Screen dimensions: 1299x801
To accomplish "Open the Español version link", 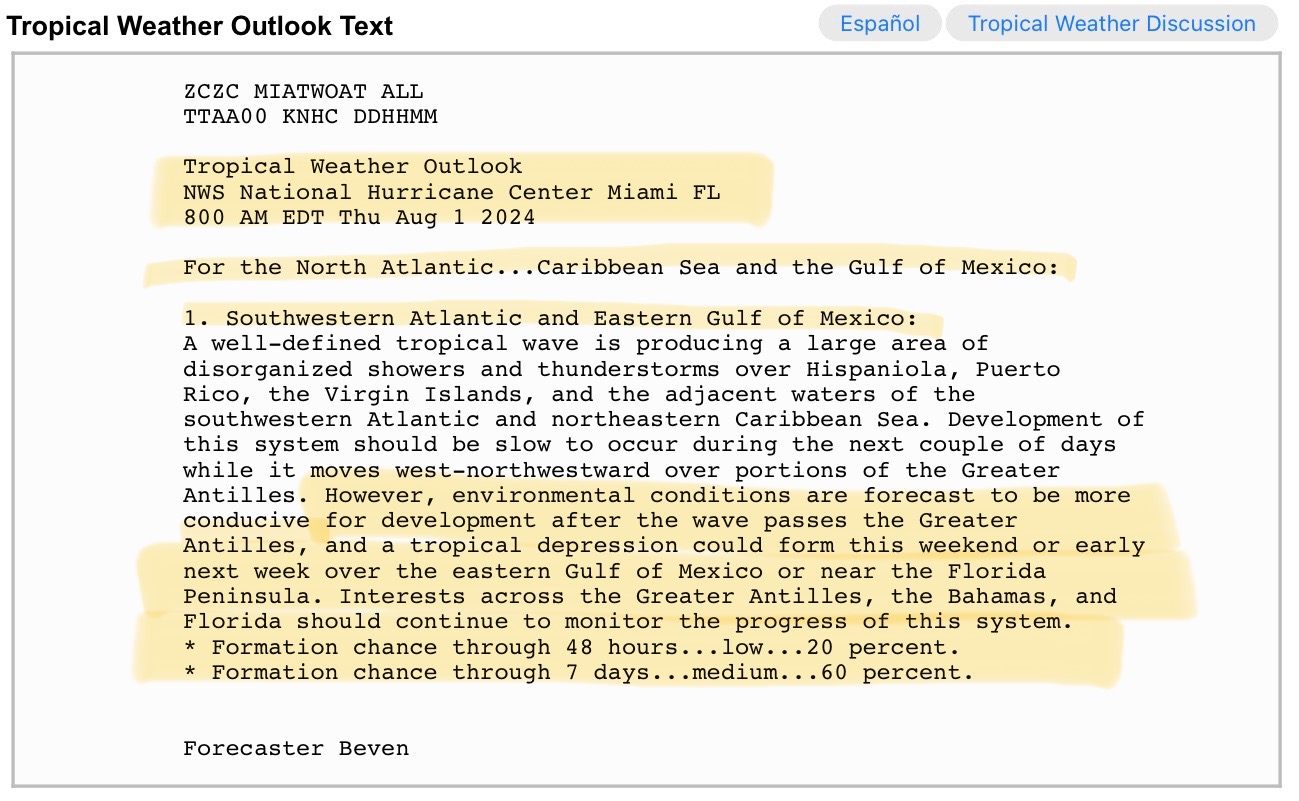I will (880, 24).
